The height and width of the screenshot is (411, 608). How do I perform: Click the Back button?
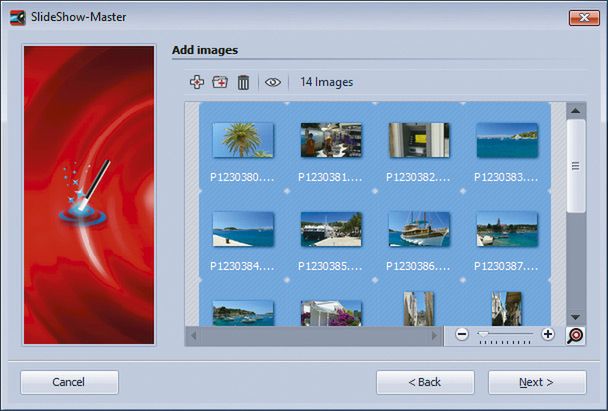[425, 382]
